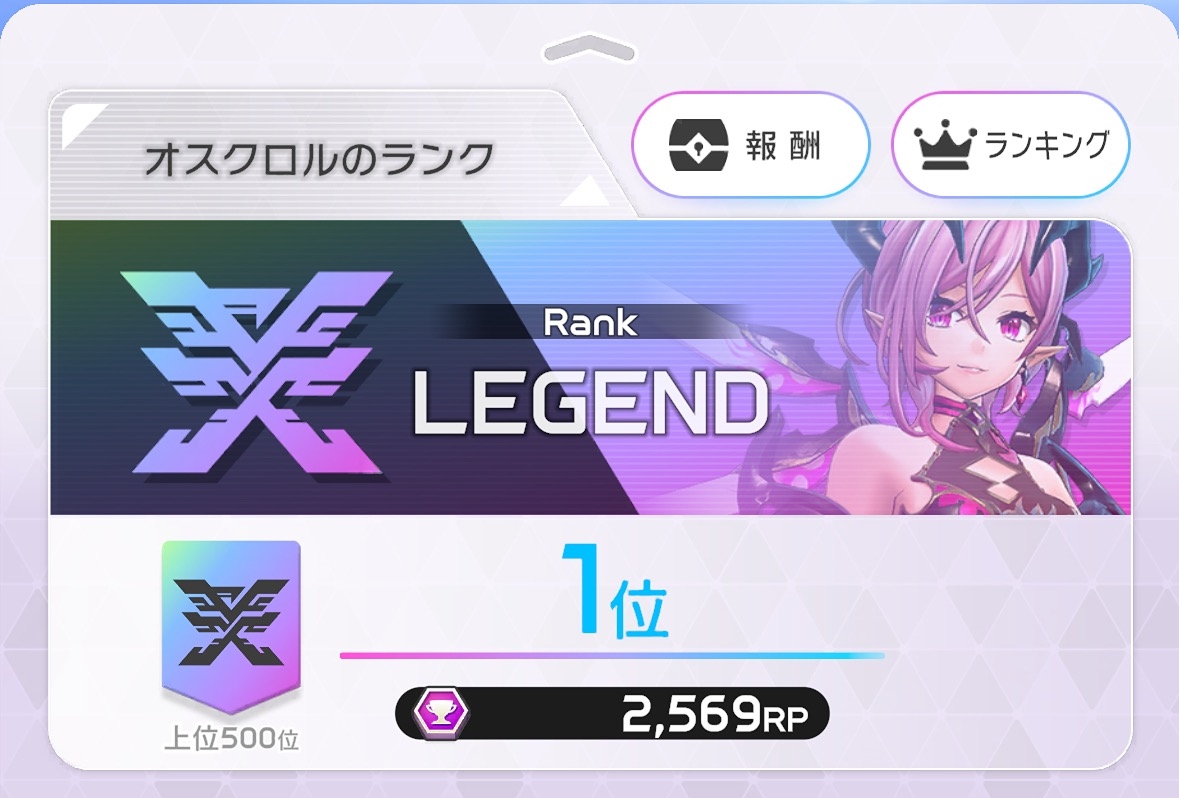Click the pink-blue gradient progress line
The width and height of the screenshot is (1179, 798).
612,656
